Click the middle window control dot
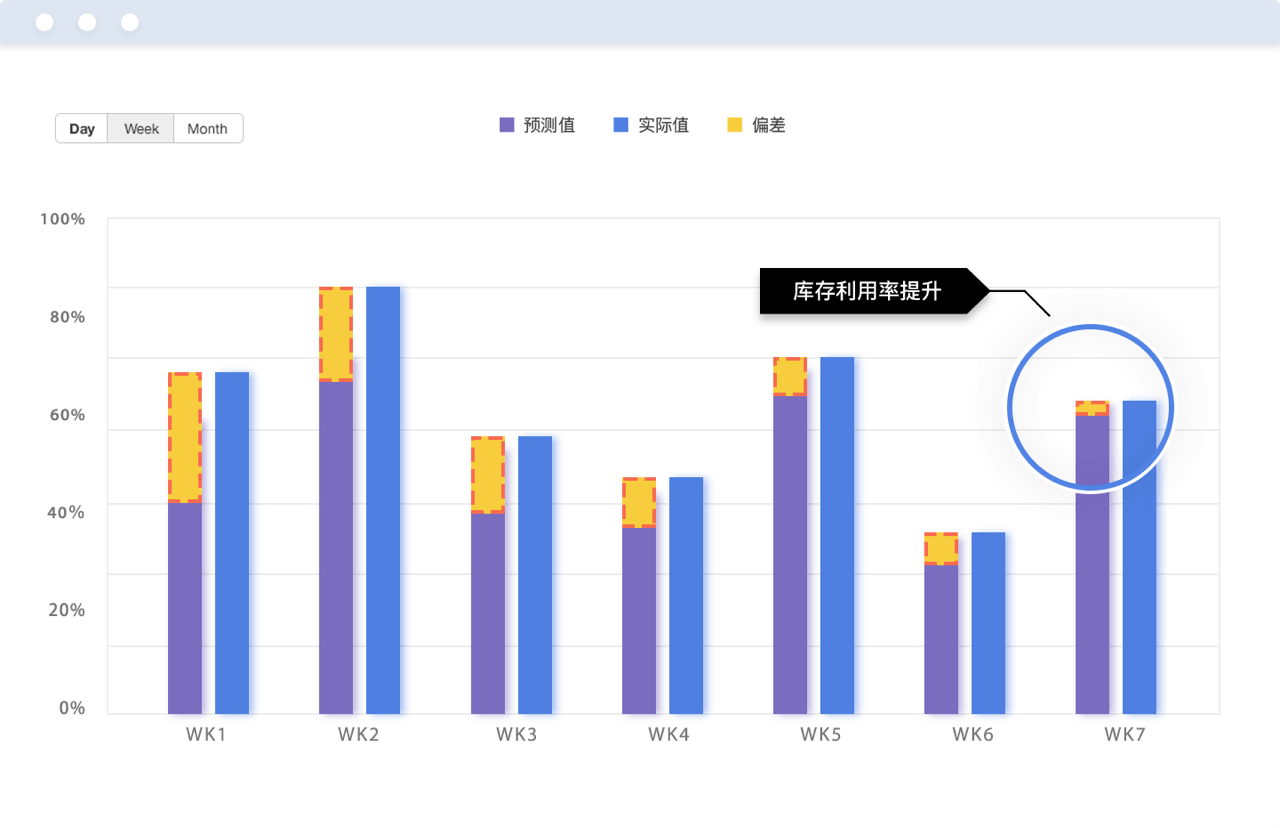 pyautogui.click(x=87, y=22)
